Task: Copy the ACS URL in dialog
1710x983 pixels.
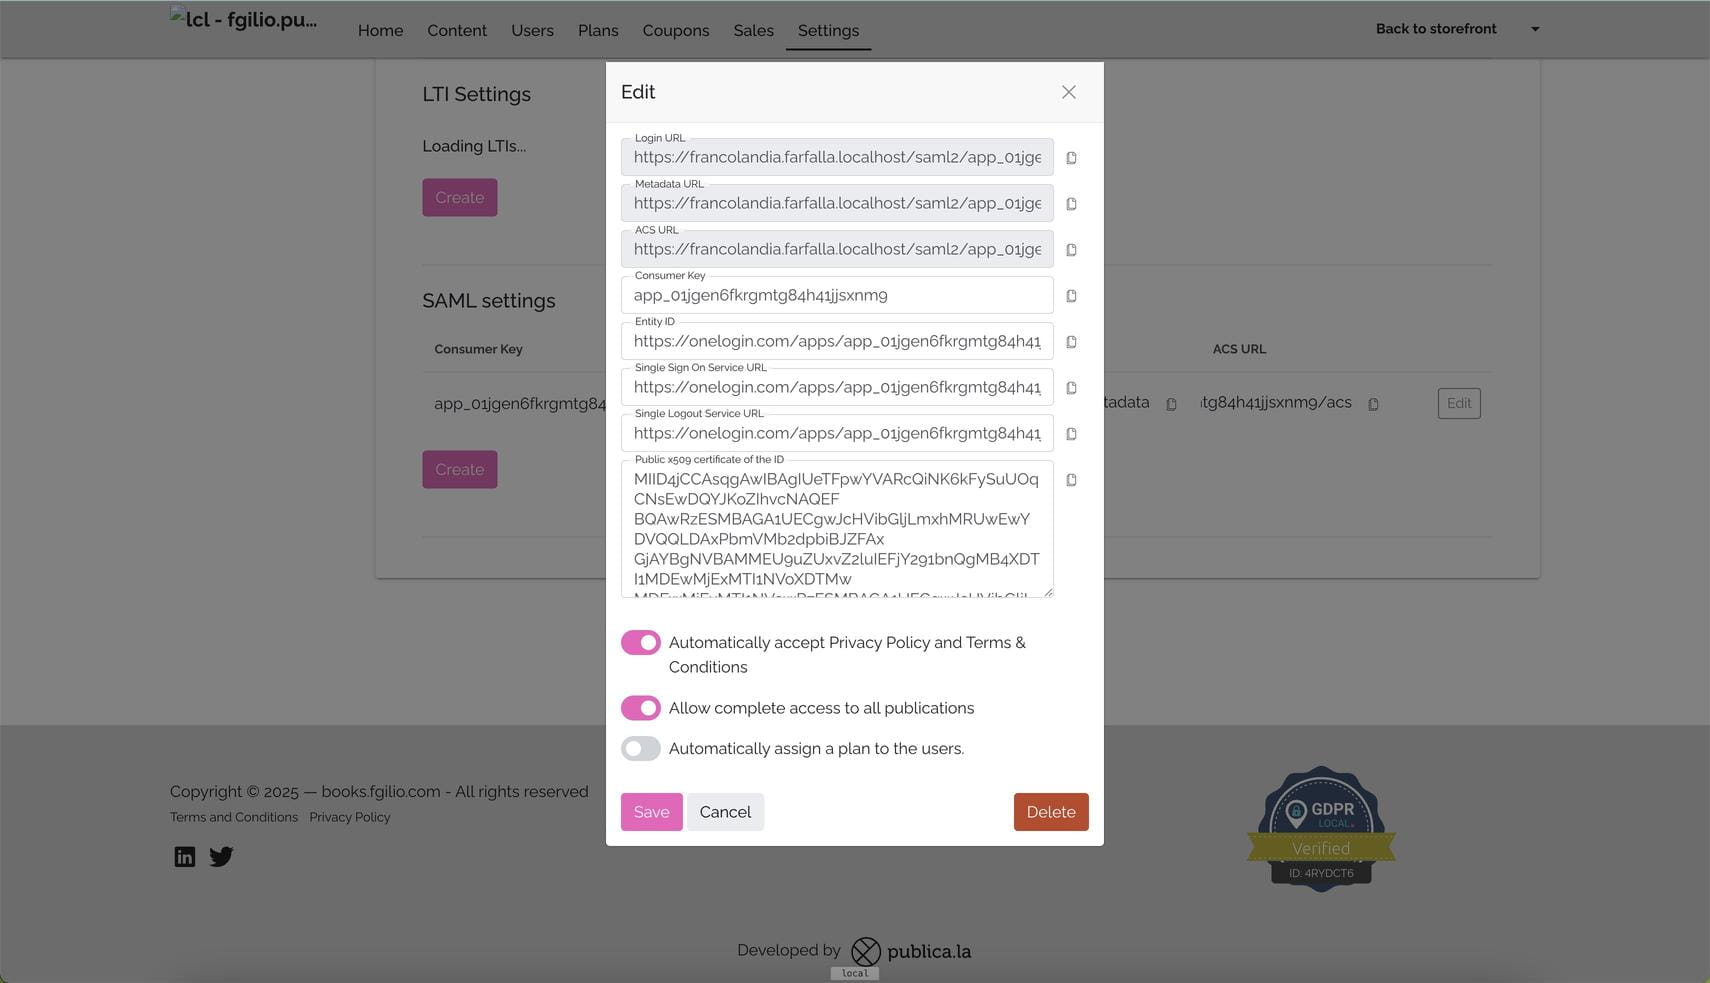Action: (1071, 250)
